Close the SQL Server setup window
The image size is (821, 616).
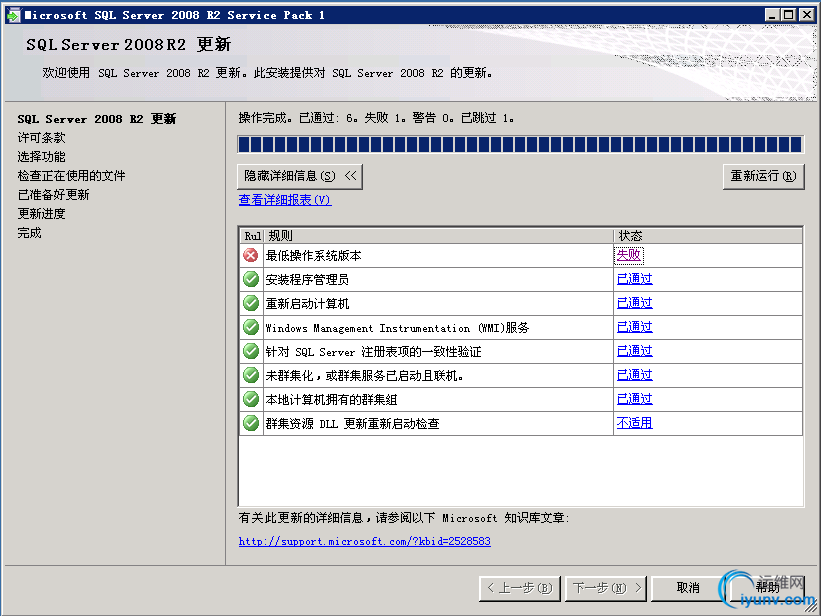[x=807, y=15]
